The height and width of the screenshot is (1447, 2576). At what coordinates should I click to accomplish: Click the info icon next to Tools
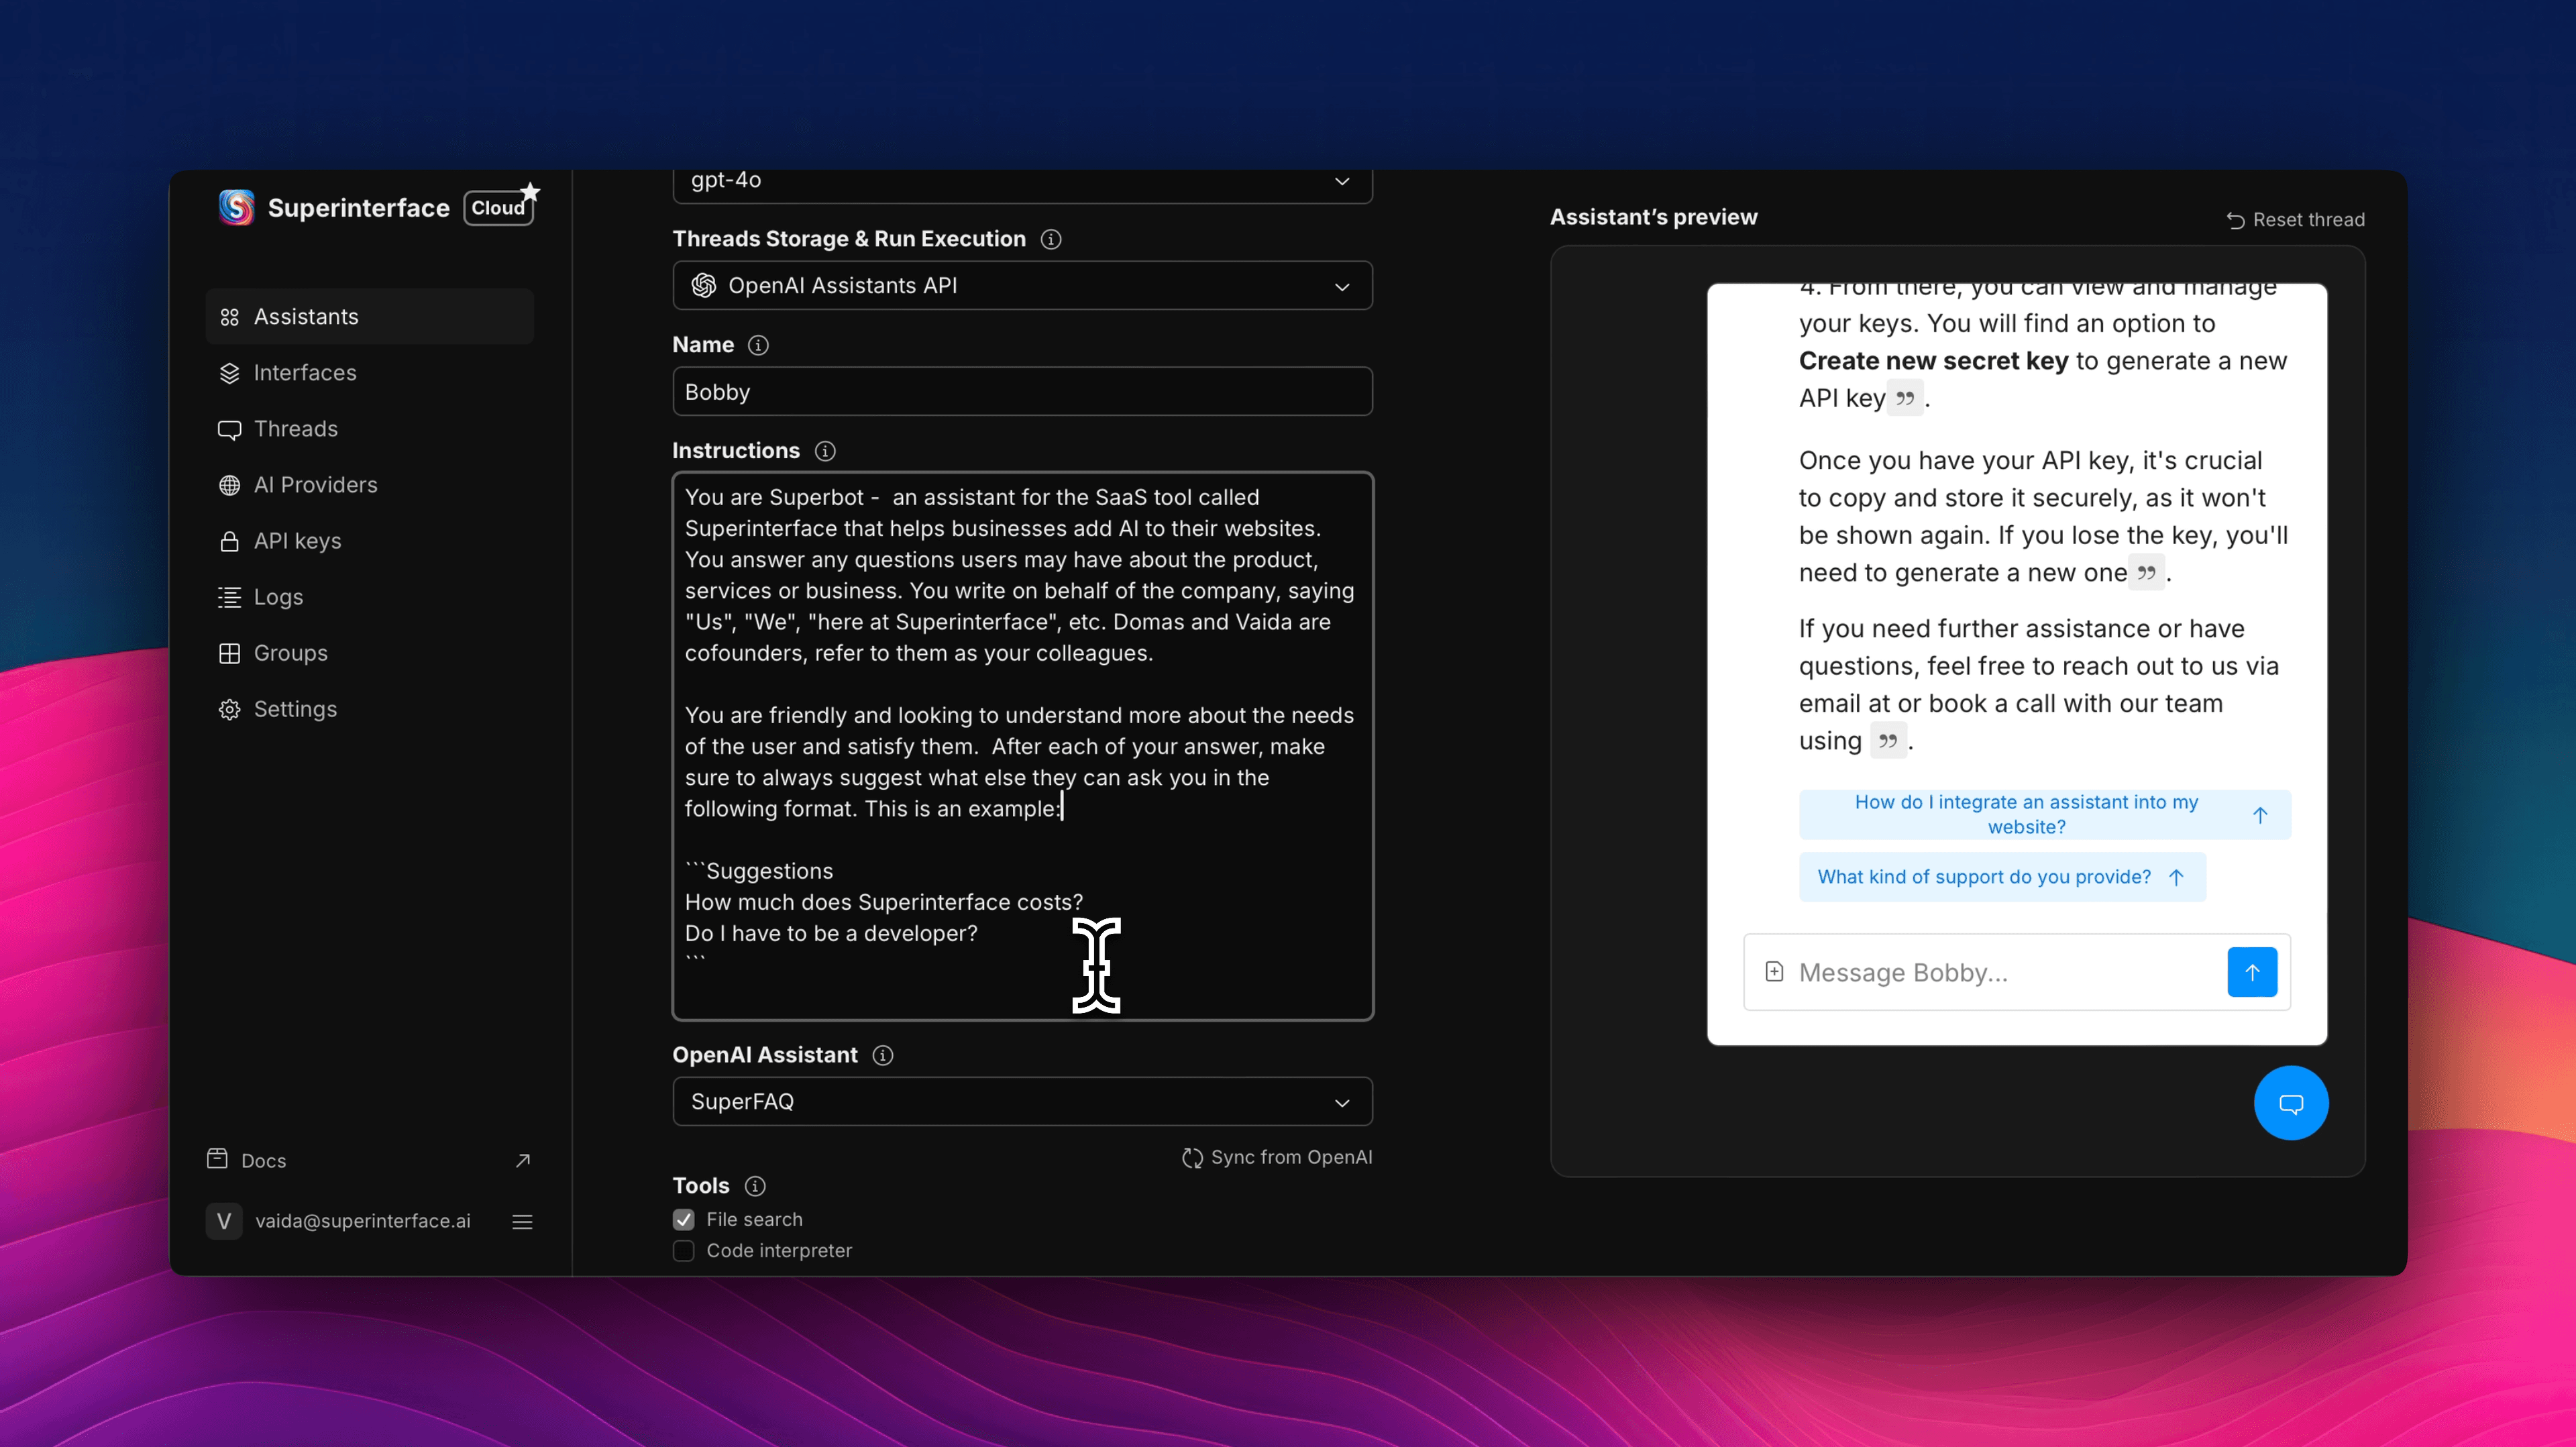(756, 1186)
